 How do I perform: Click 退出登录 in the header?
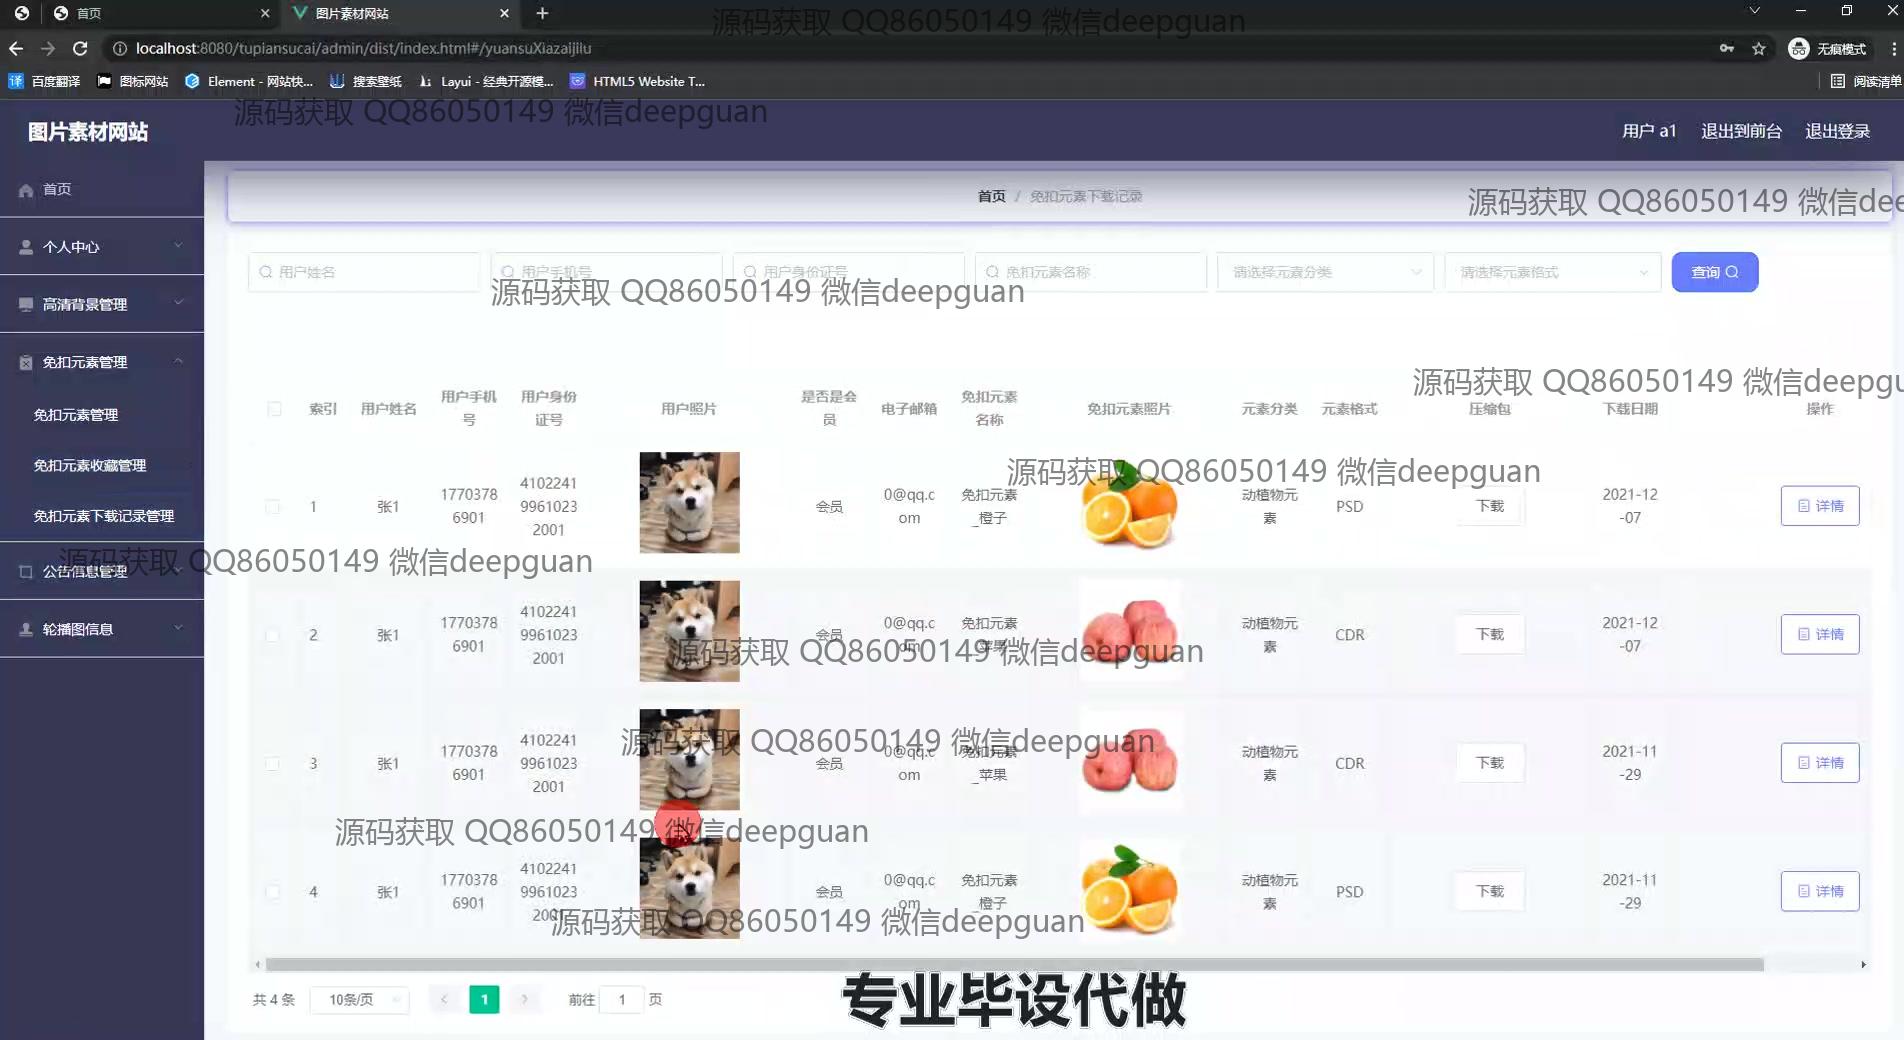tap(1837, 131)
